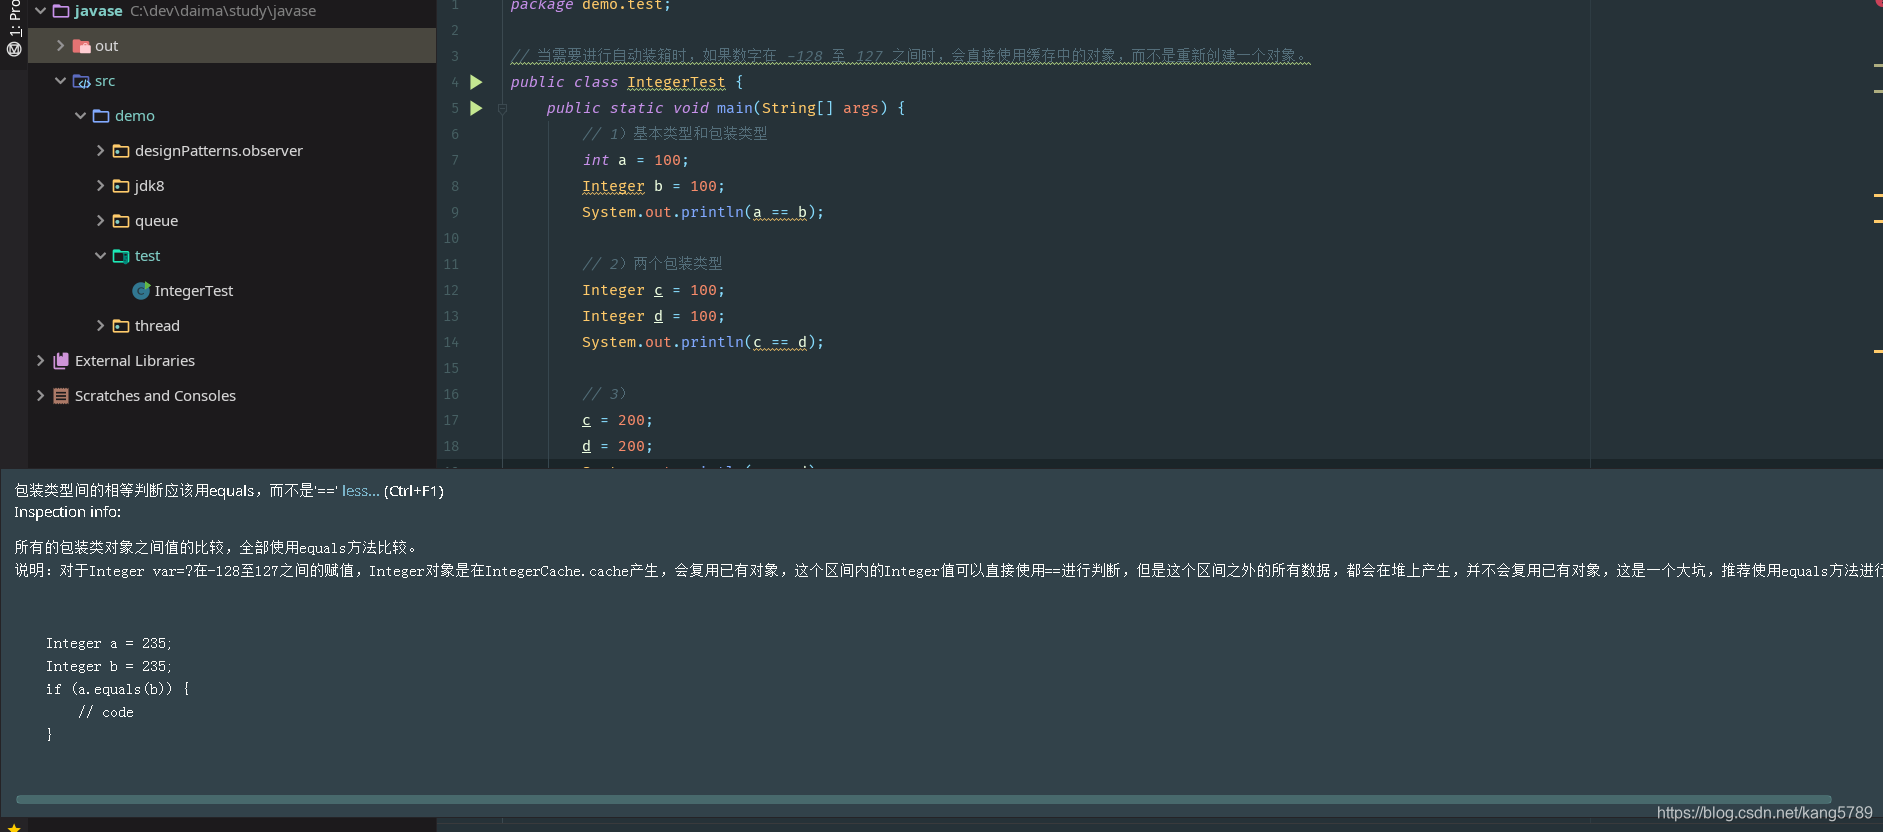1883x832 pixels.
Task: Click line number 10 in the gutter
Action: tap(451, 238)
